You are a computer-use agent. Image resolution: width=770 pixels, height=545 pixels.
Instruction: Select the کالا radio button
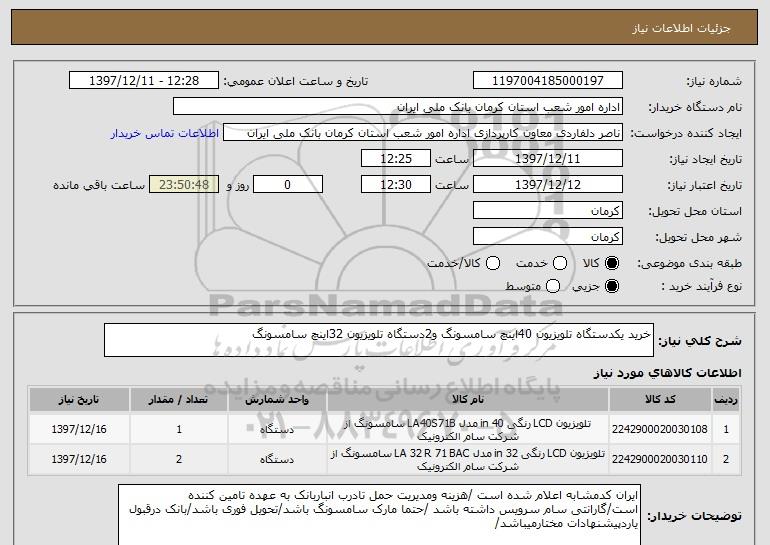click(612, 263)
